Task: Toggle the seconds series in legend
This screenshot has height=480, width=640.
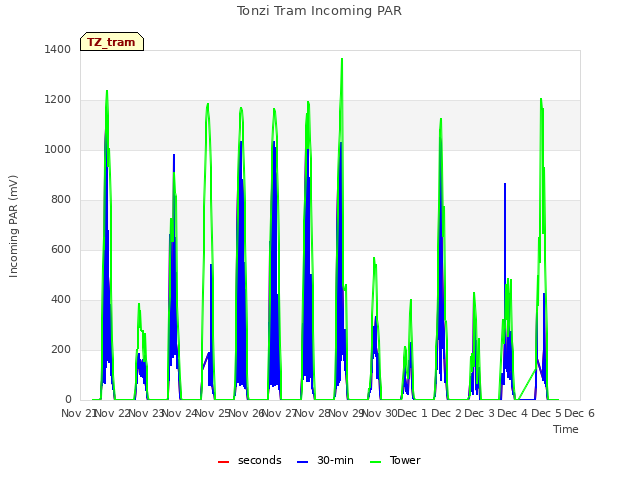Action: click(249, 461)
